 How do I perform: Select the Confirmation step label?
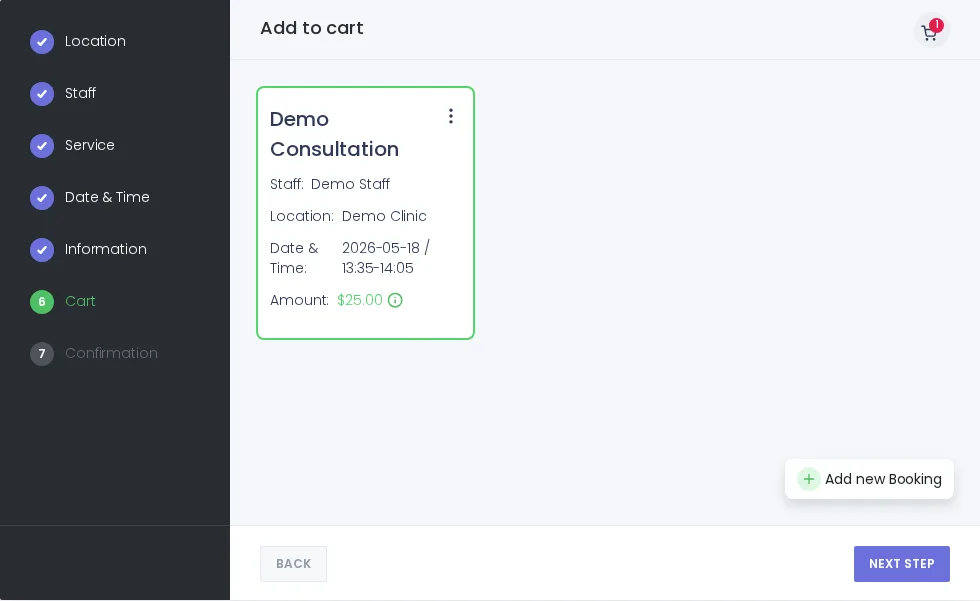tap(111, 353)
